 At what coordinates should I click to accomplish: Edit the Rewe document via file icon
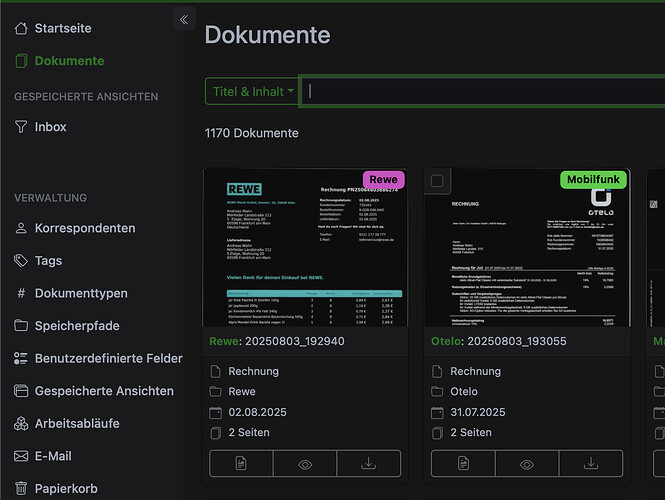(241, 464)
